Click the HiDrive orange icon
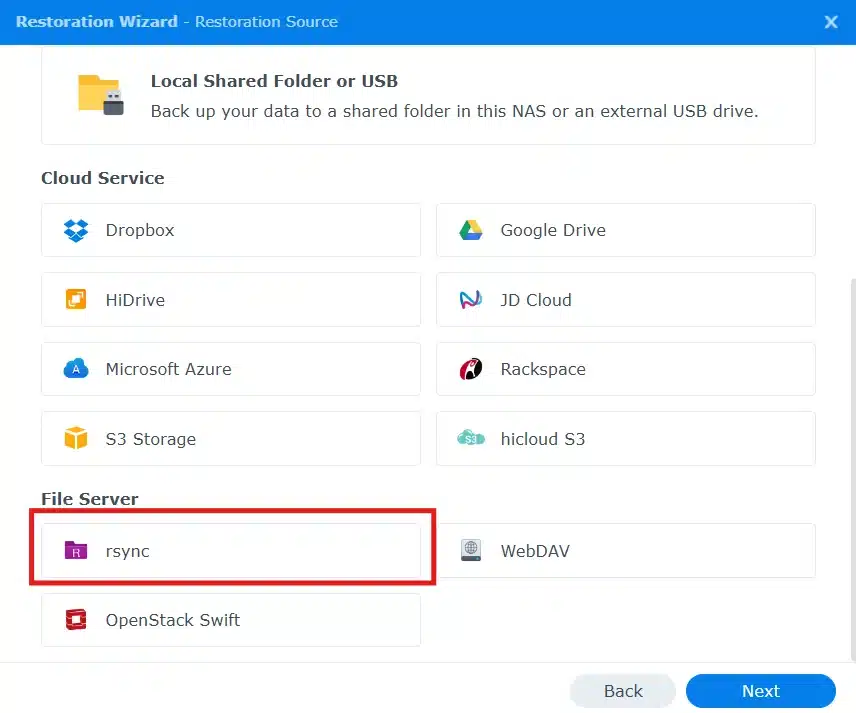The height and width of the screenshot is (713, 856). click(x=76, y=300)
